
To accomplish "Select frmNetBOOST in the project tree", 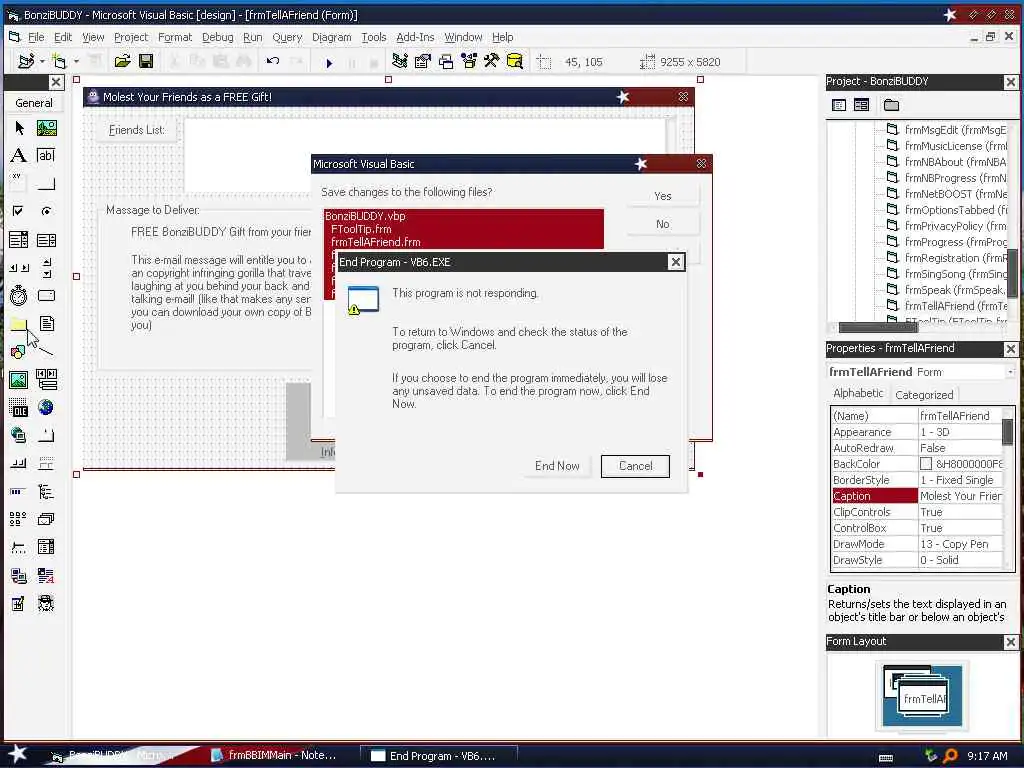I will pos(946,194).
